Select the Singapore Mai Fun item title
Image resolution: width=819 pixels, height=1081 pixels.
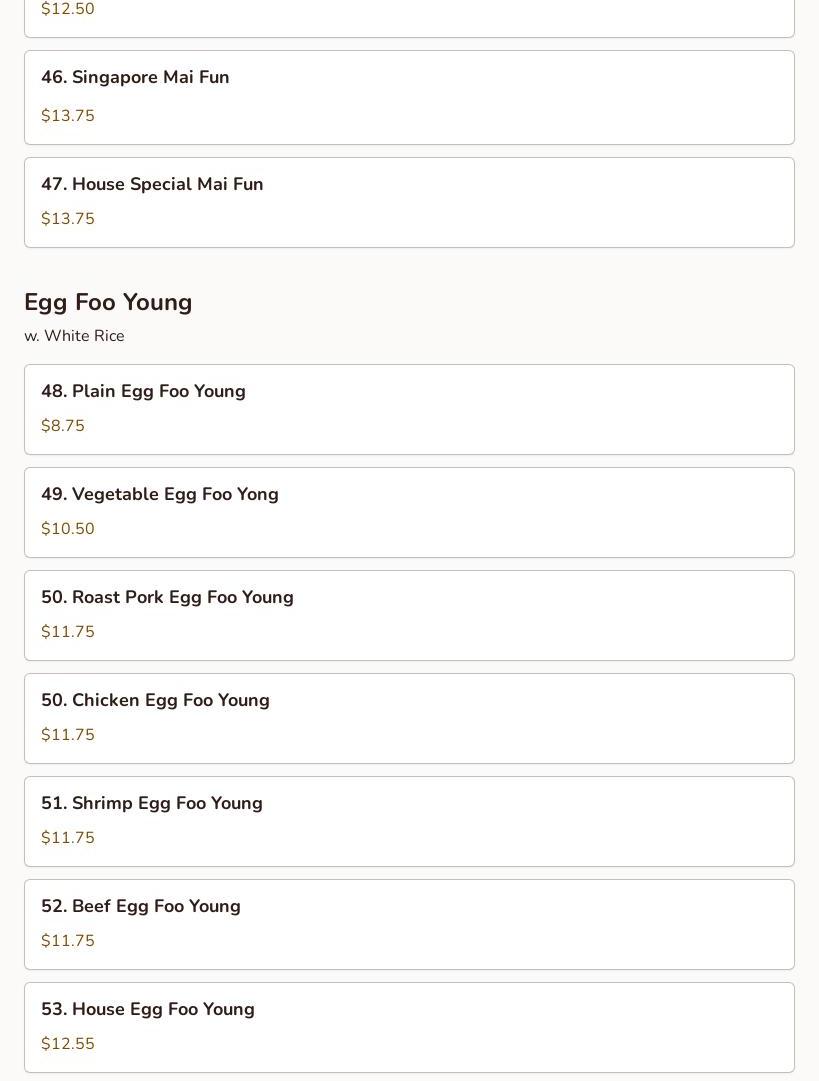coord(135,77)
